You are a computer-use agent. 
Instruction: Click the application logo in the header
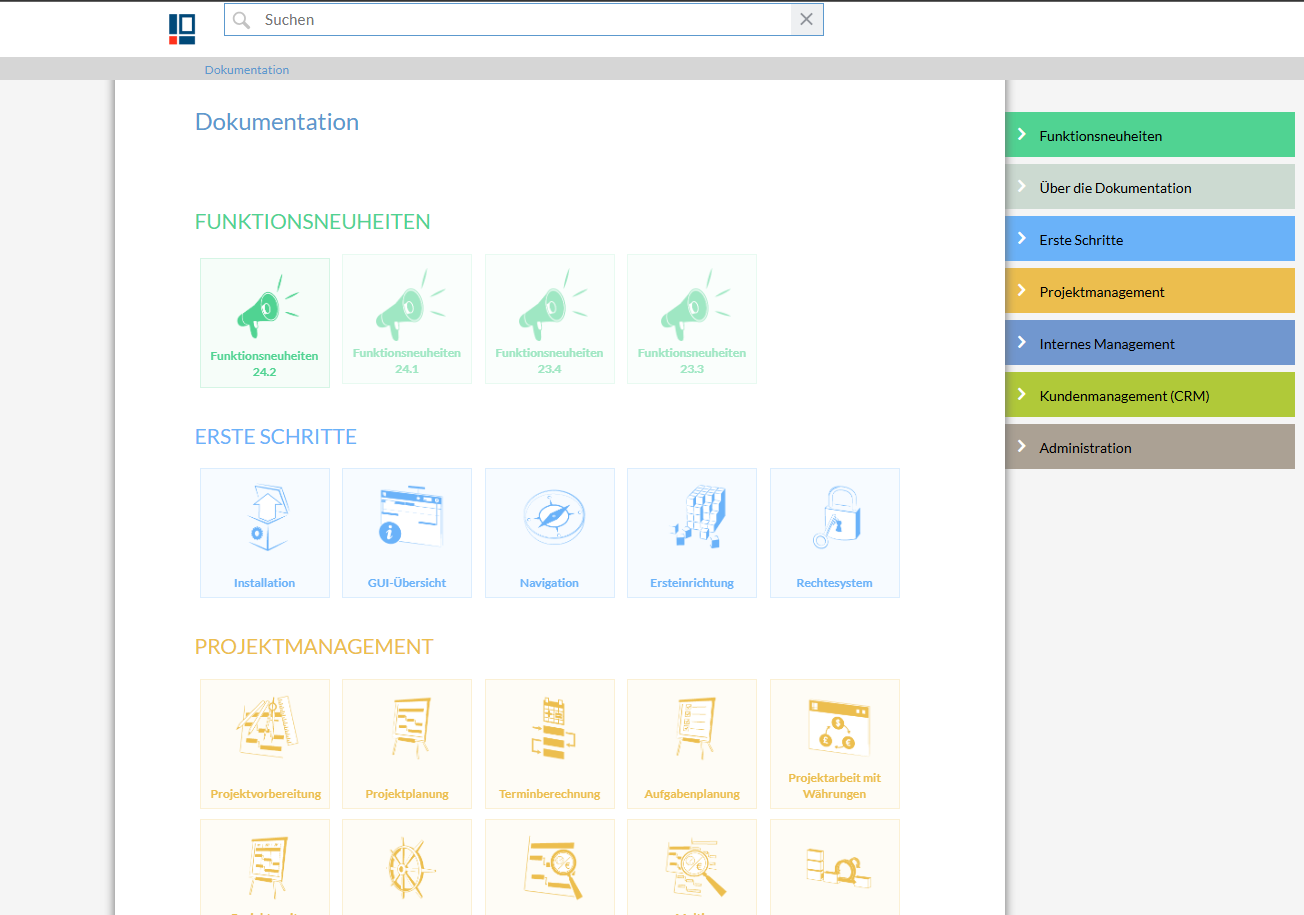182,29
